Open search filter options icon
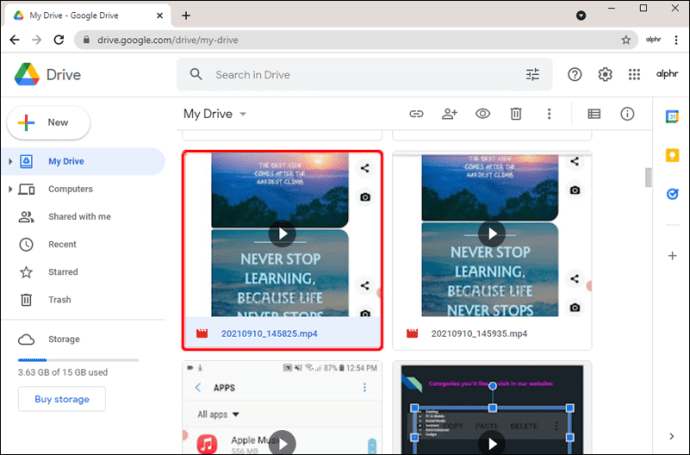 coord(532,74)
